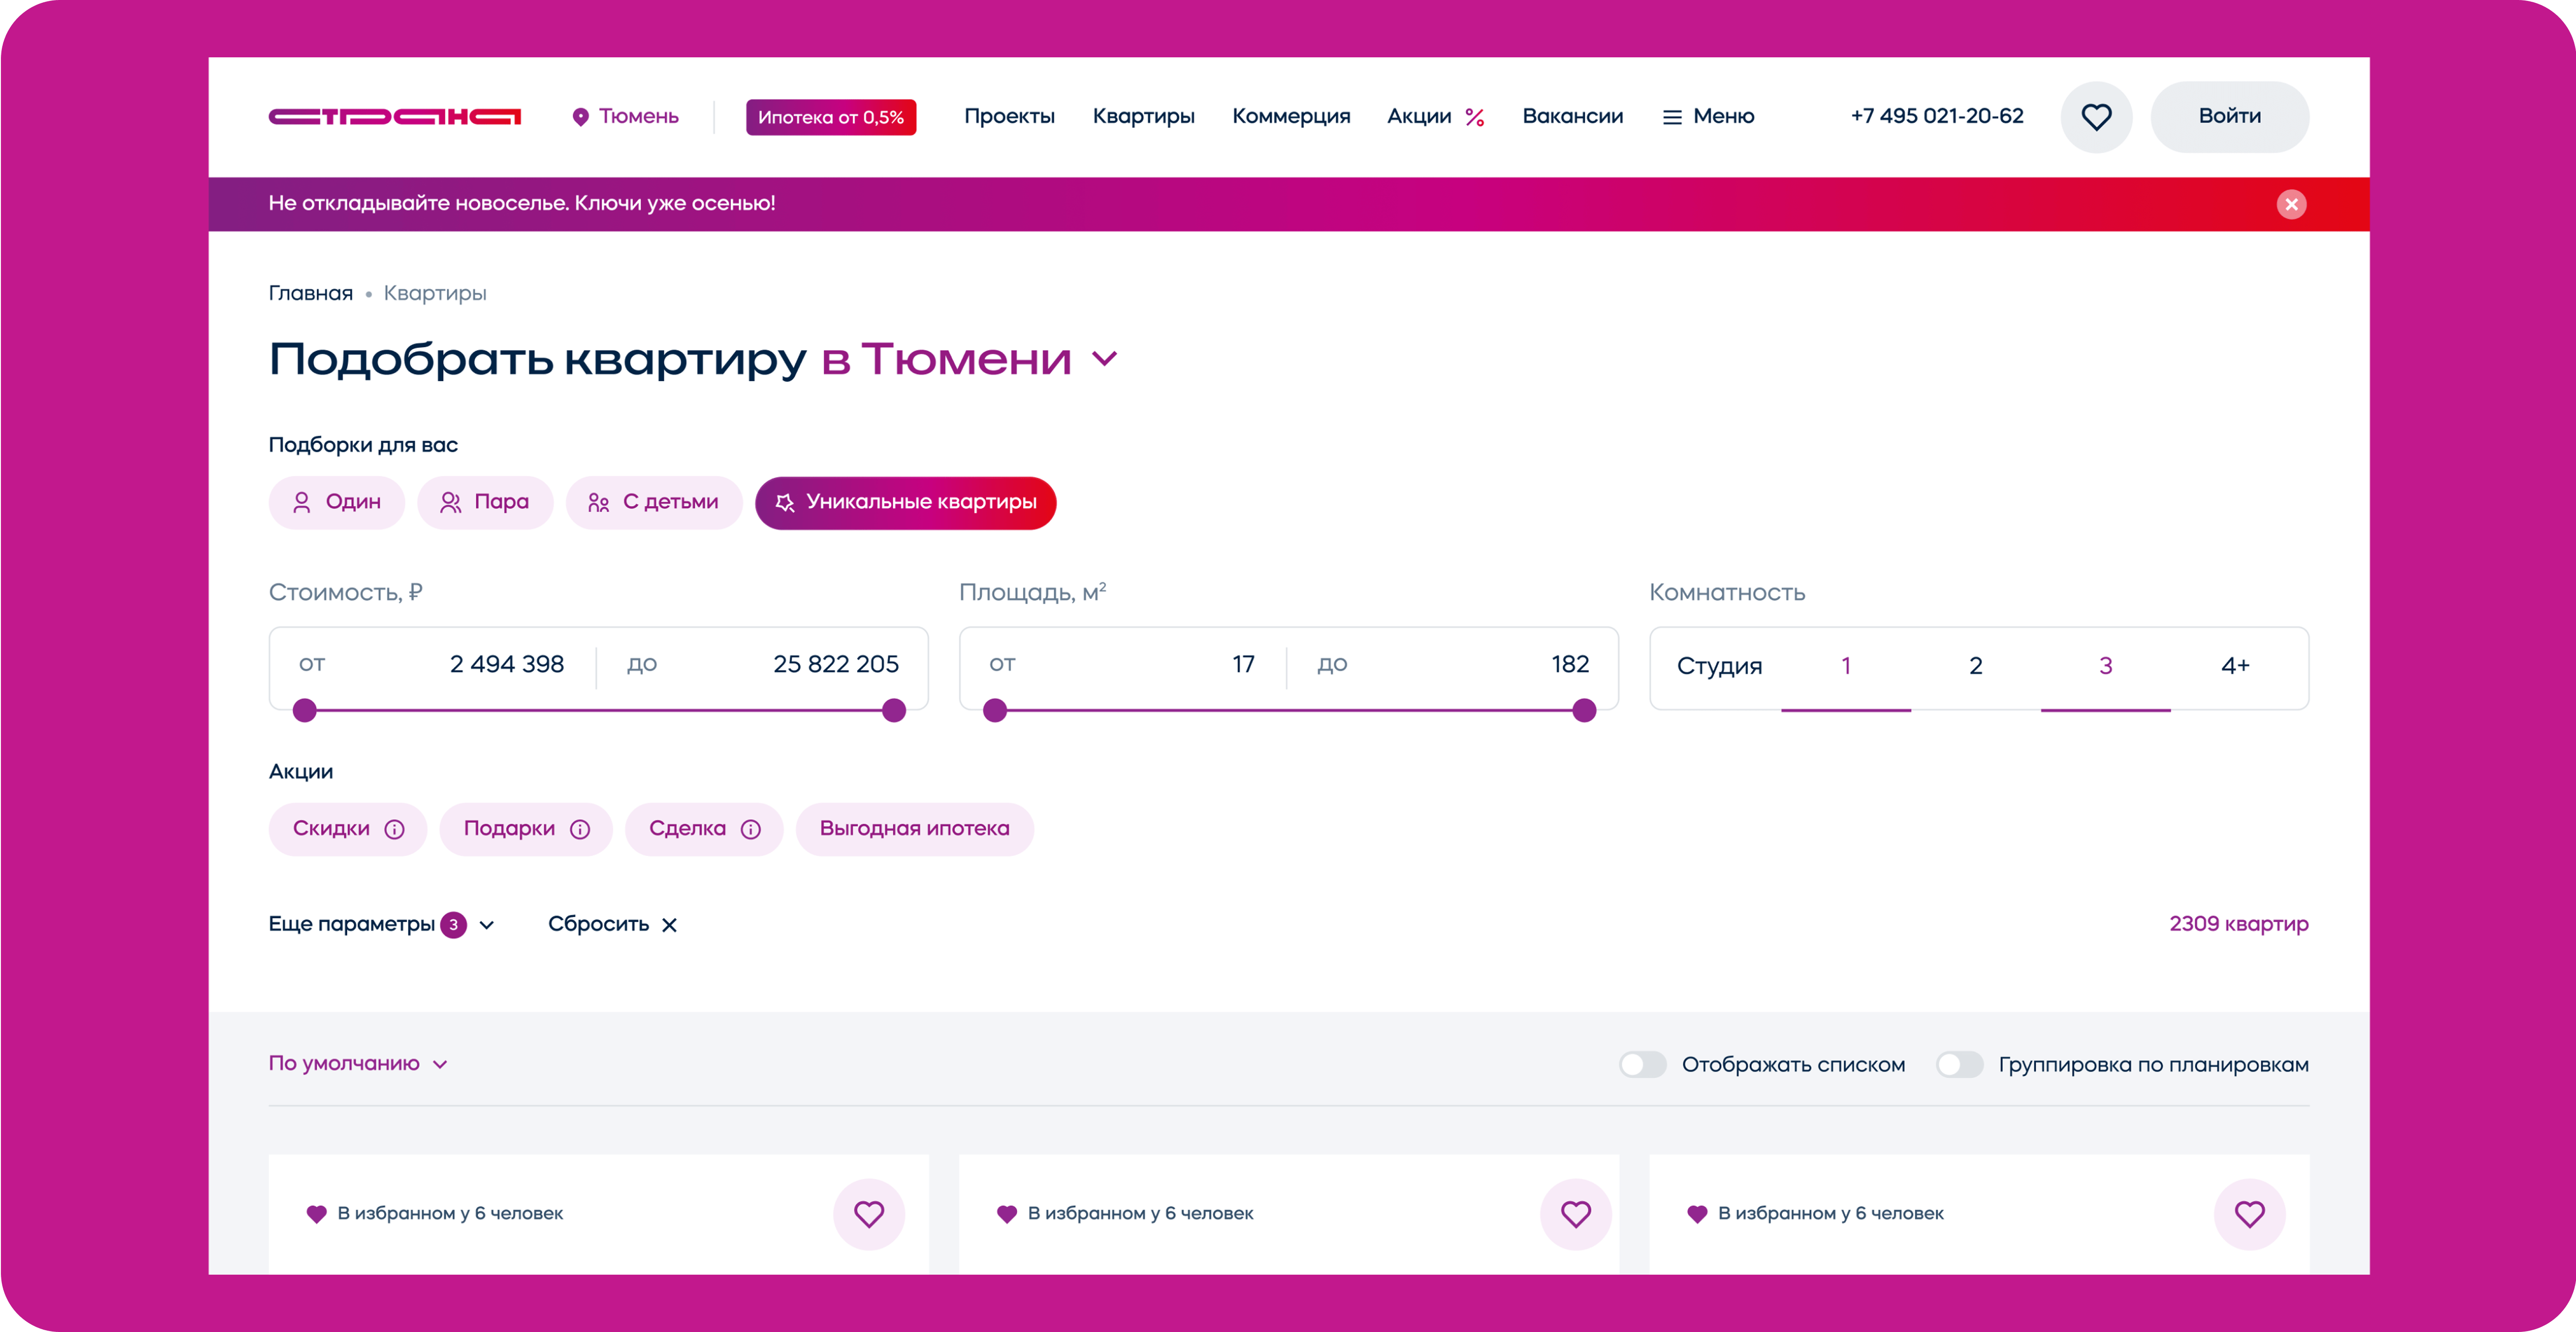Add first apartment card to favorites

tap(868, 1213)
